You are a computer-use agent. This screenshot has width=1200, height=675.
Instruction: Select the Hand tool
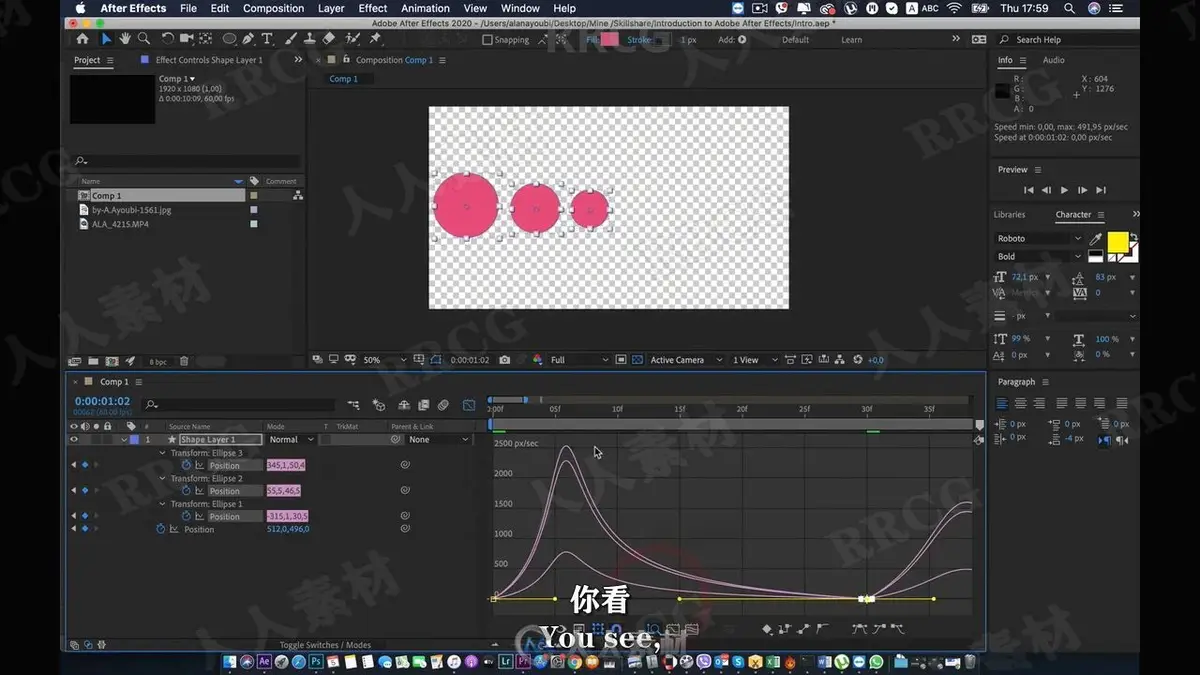coord(125,39)
